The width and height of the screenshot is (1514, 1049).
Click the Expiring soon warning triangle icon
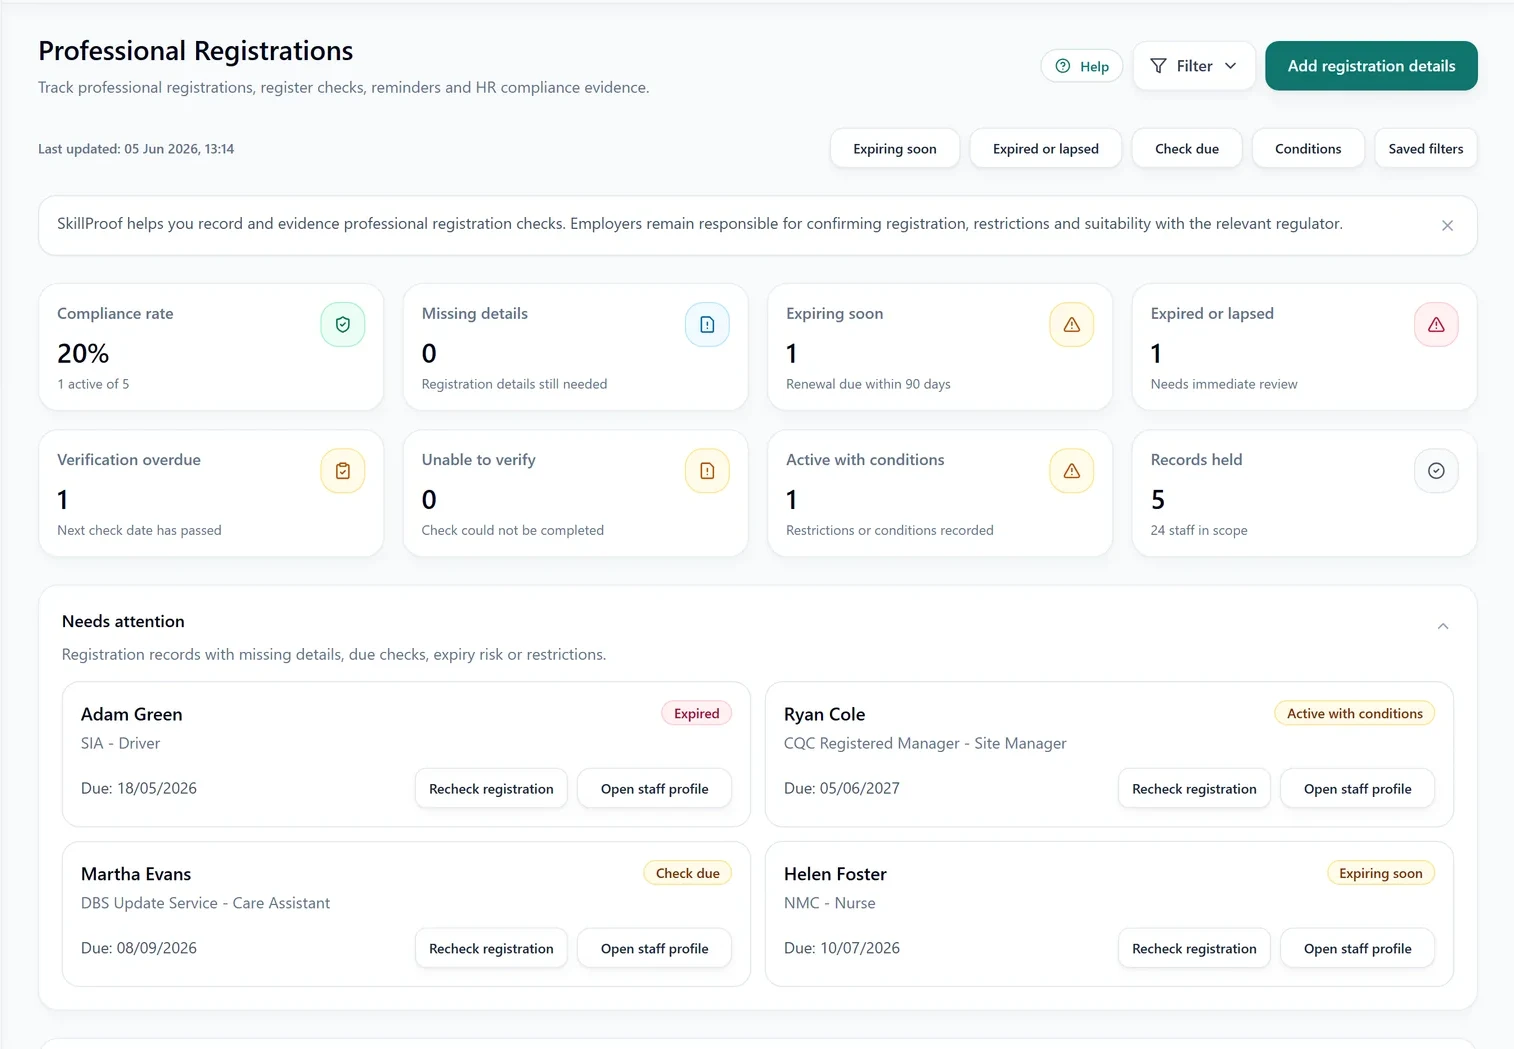pos(1071,325)
